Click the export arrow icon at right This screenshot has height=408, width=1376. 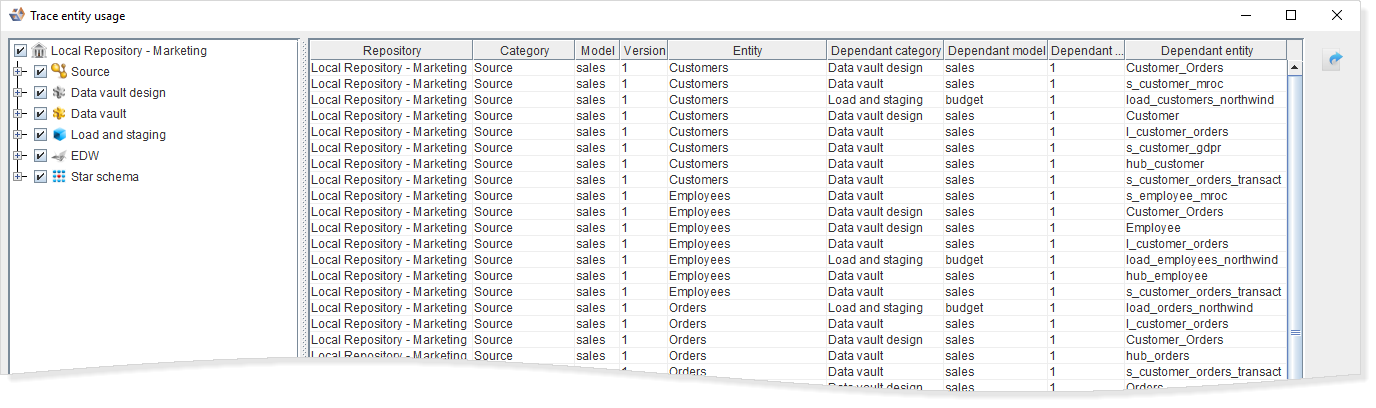[1332, 60]
